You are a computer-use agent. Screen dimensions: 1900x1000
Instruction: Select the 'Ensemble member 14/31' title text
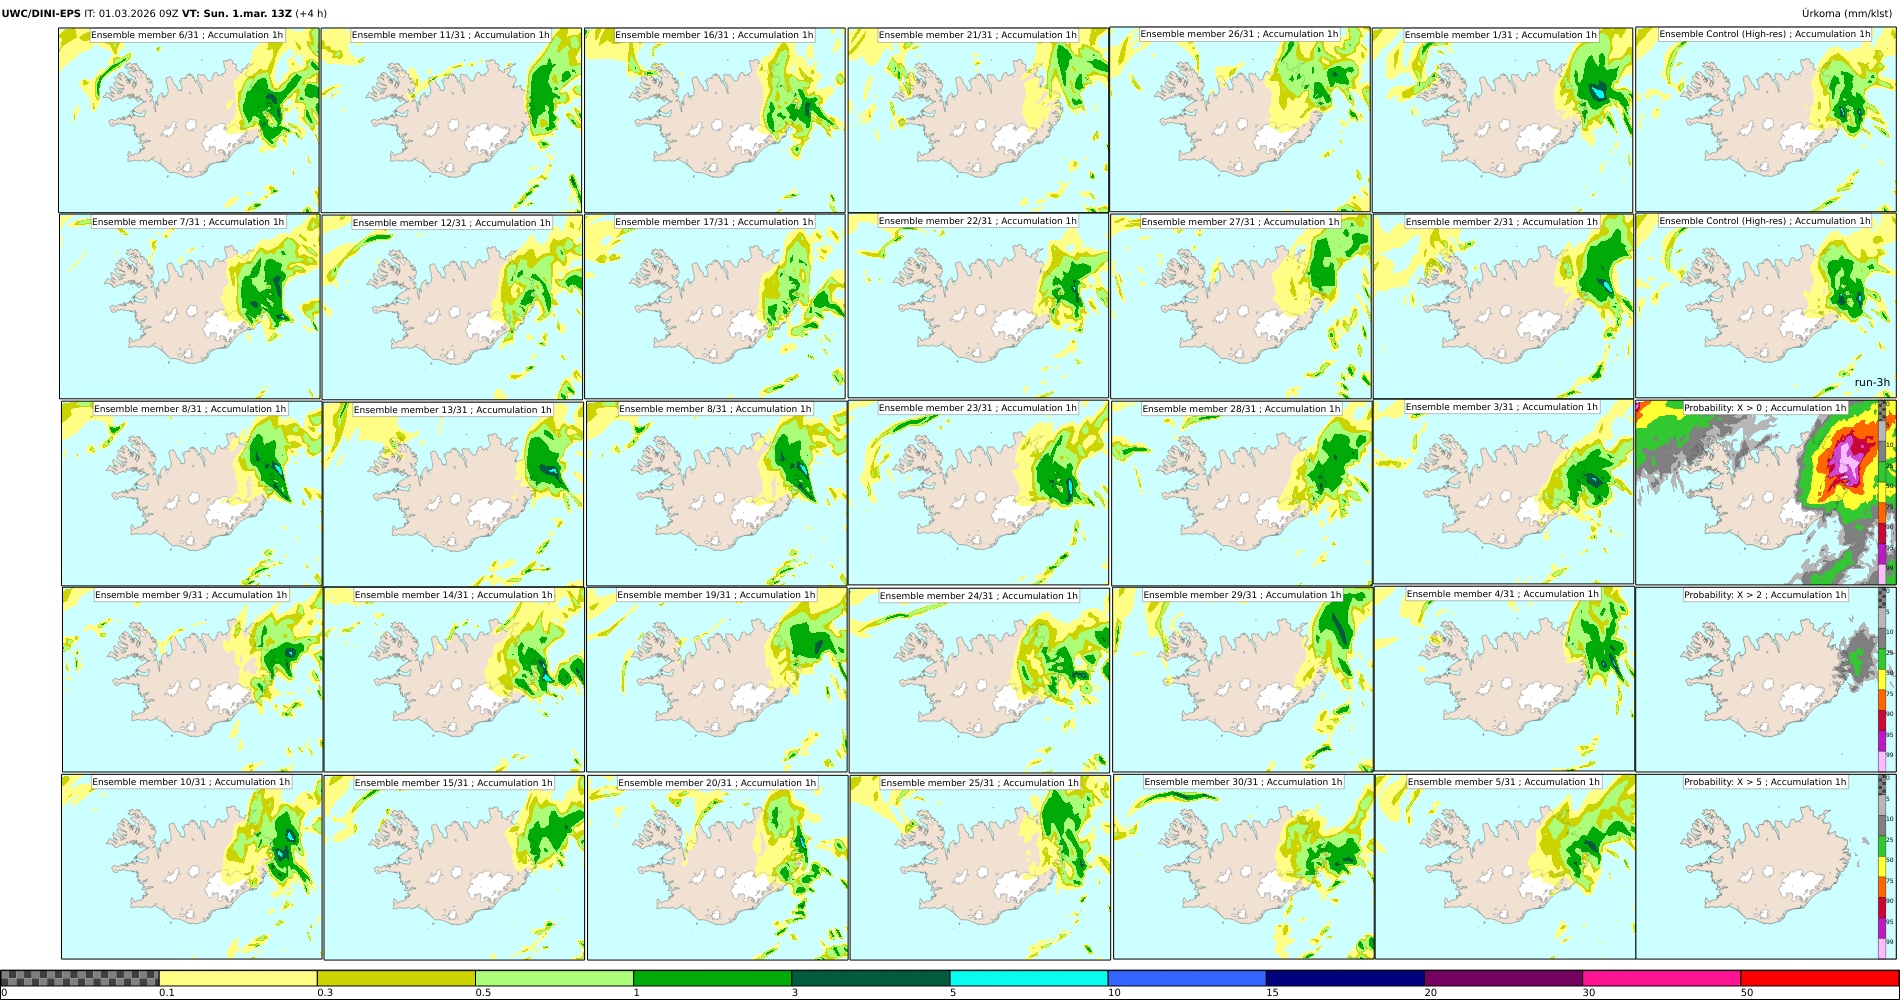pos(454,595)
